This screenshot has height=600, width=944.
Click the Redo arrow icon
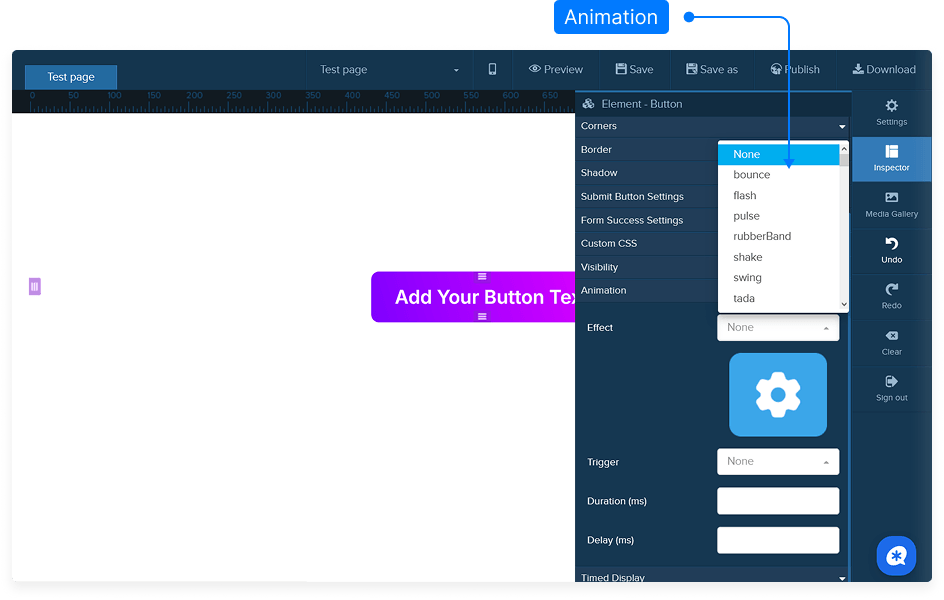(891, 290)
